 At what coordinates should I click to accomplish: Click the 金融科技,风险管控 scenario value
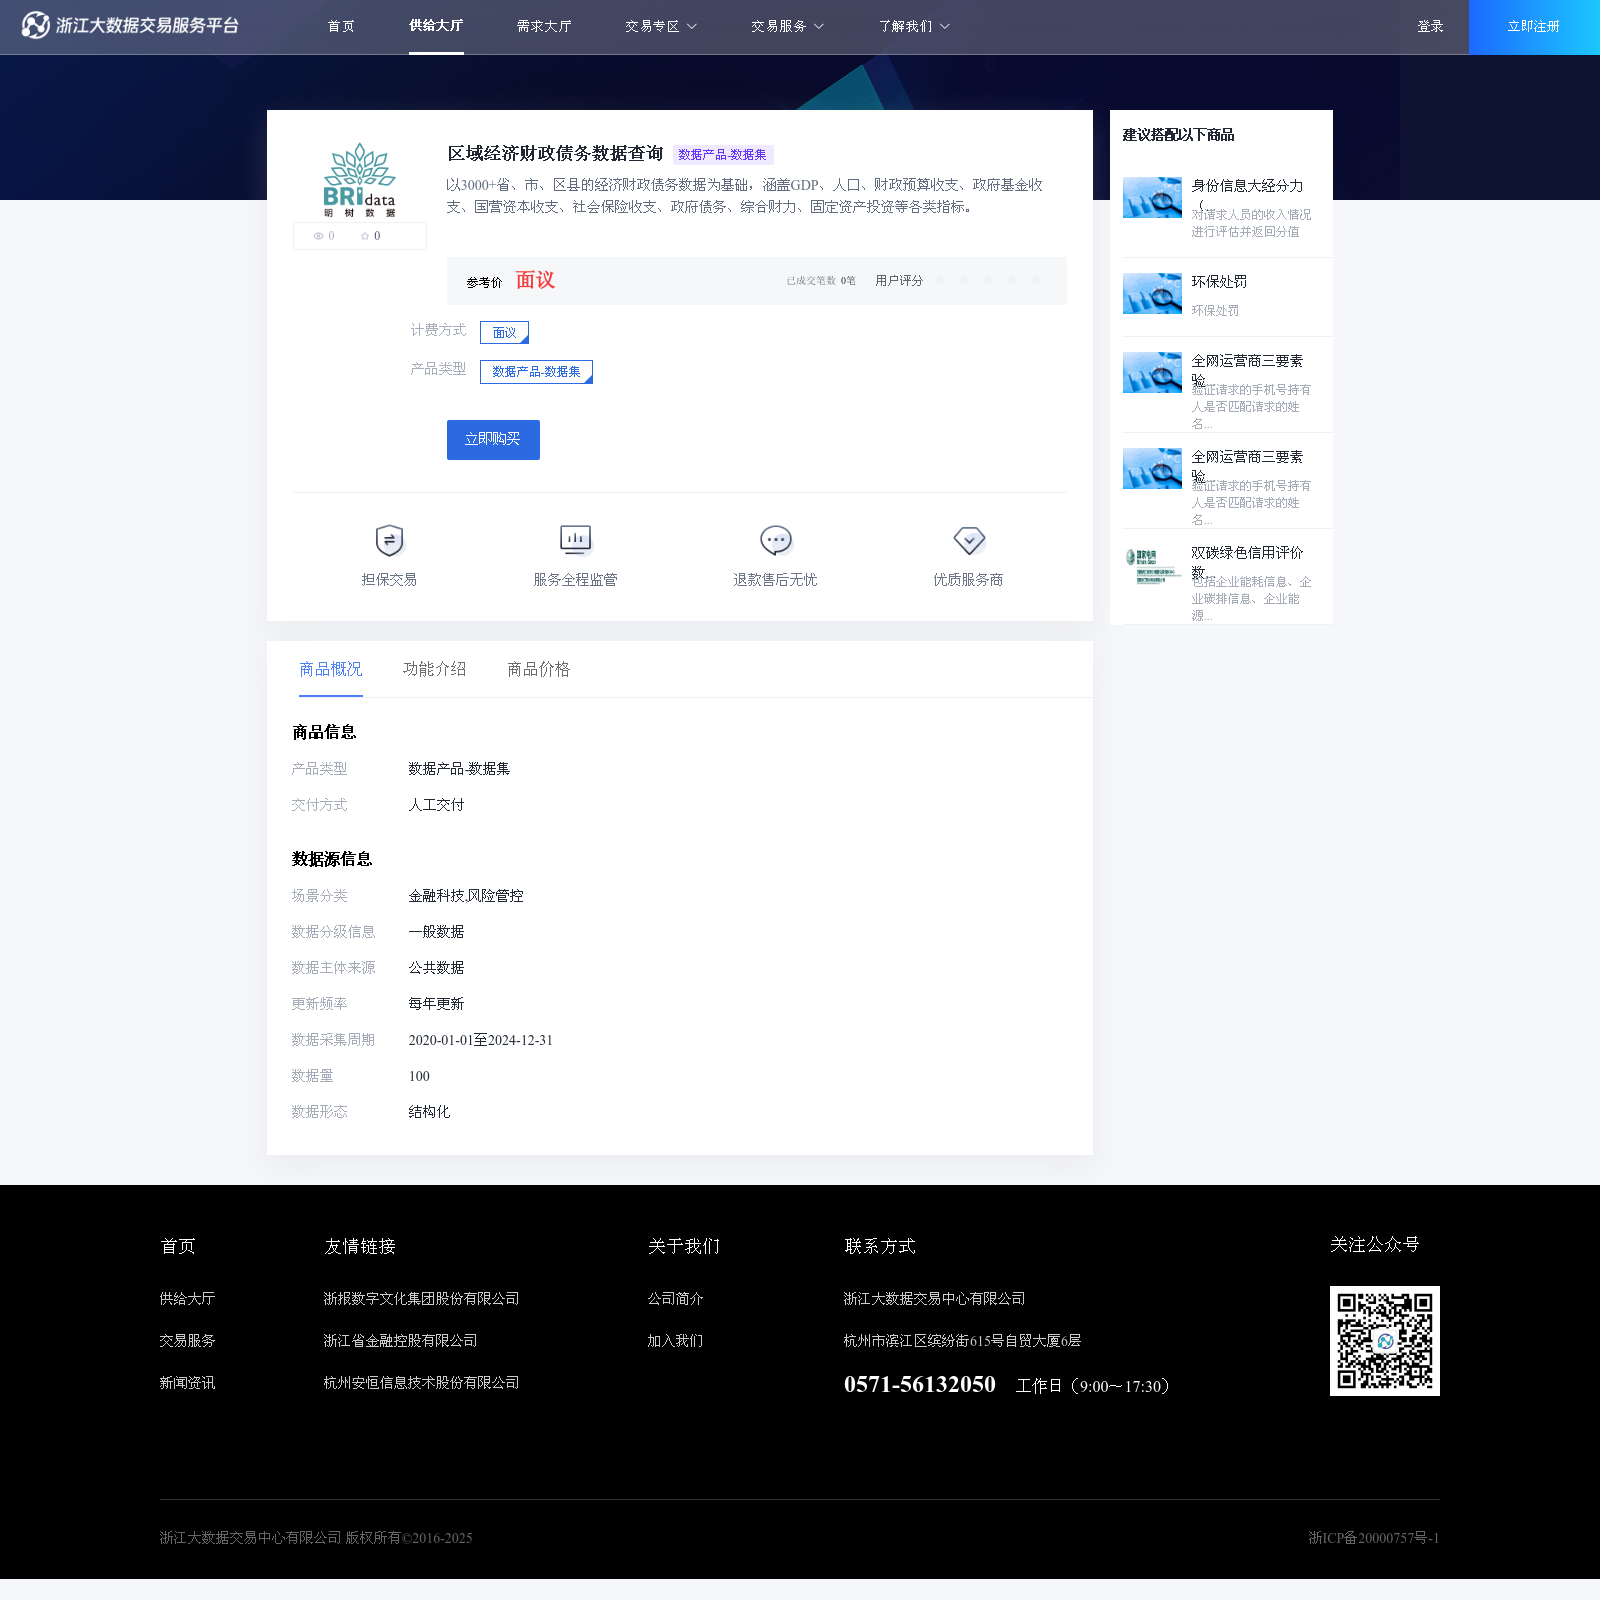coord(466,896)
